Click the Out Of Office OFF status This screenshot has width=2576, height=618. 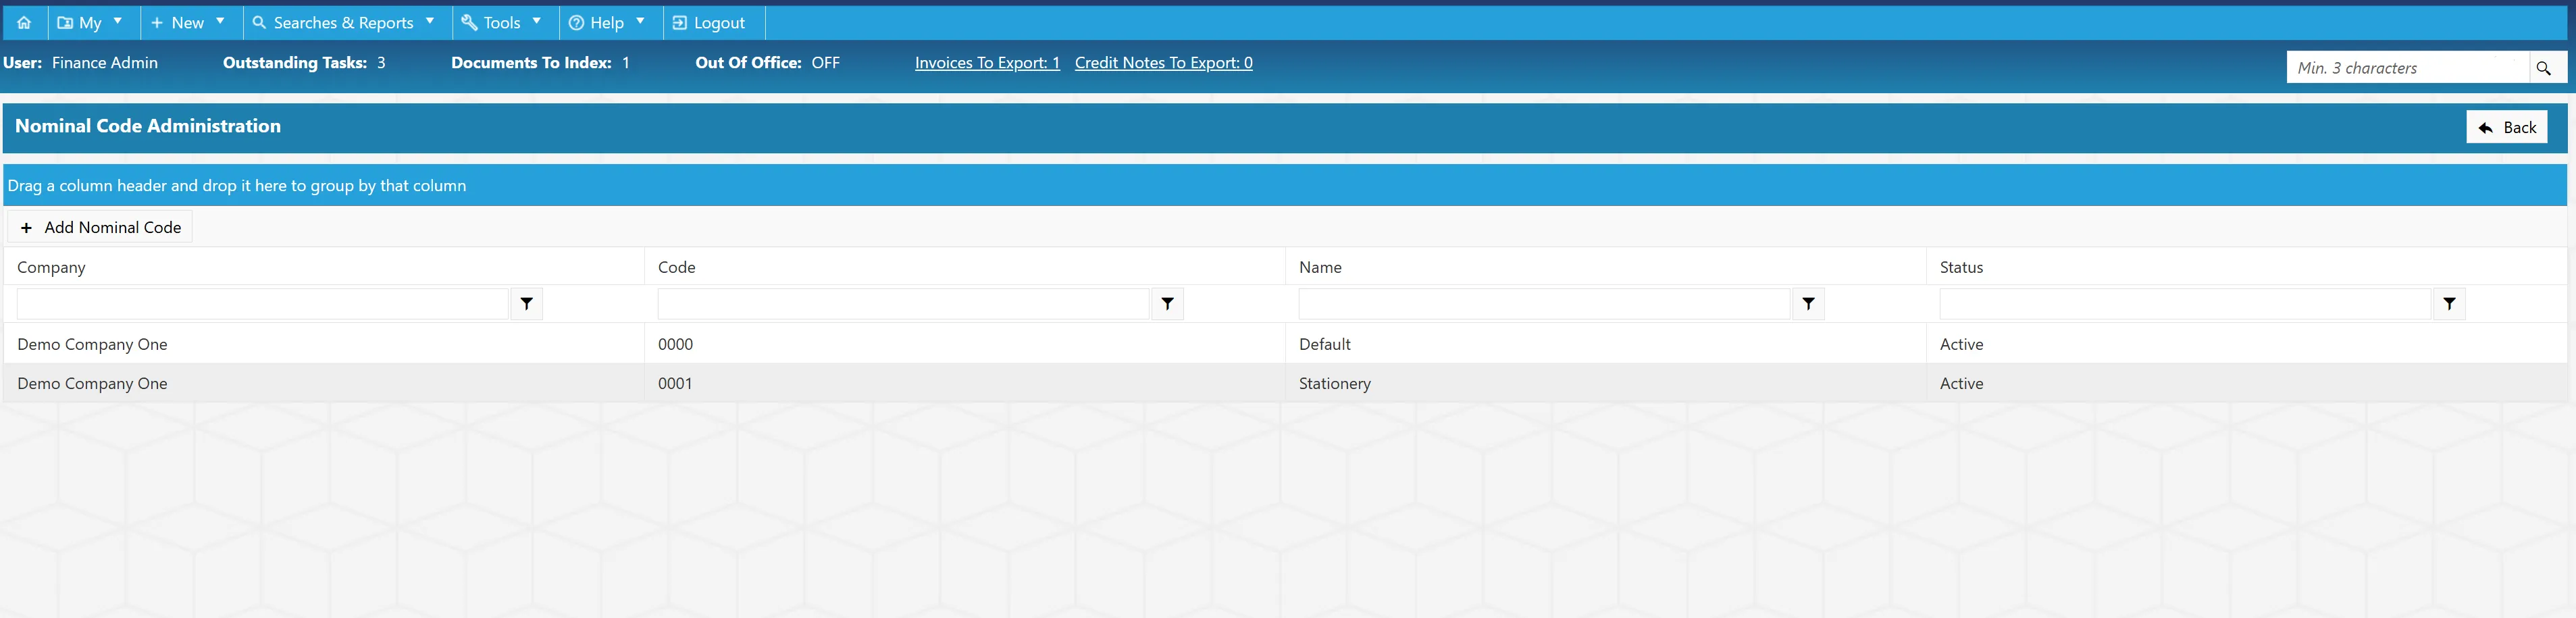pyautogui.click(x=826, y=63)
